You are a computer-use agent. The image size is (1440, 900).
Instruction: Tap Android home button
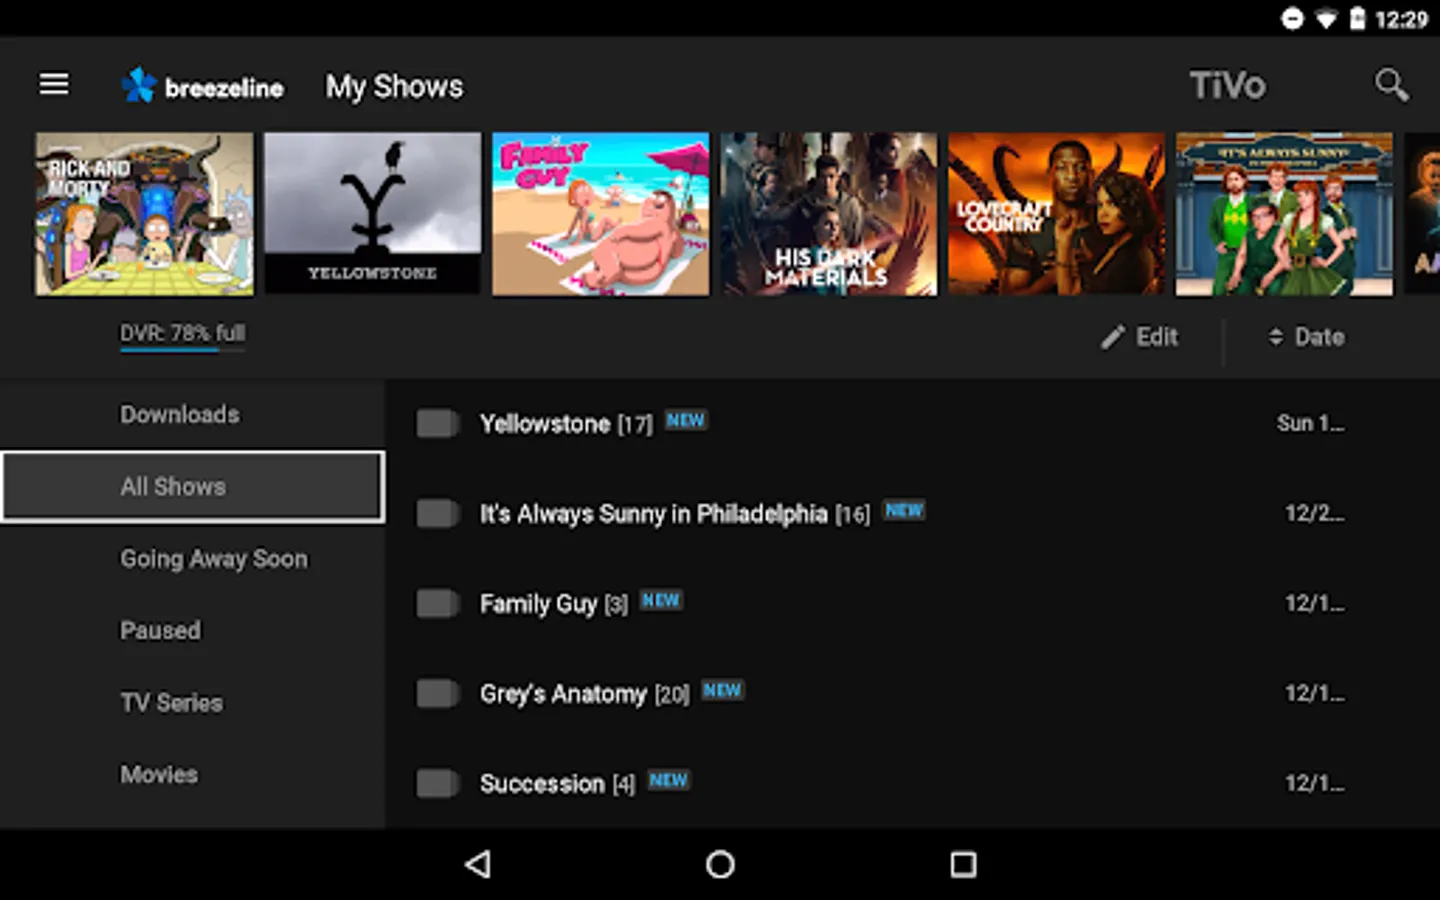click(720, 864)
